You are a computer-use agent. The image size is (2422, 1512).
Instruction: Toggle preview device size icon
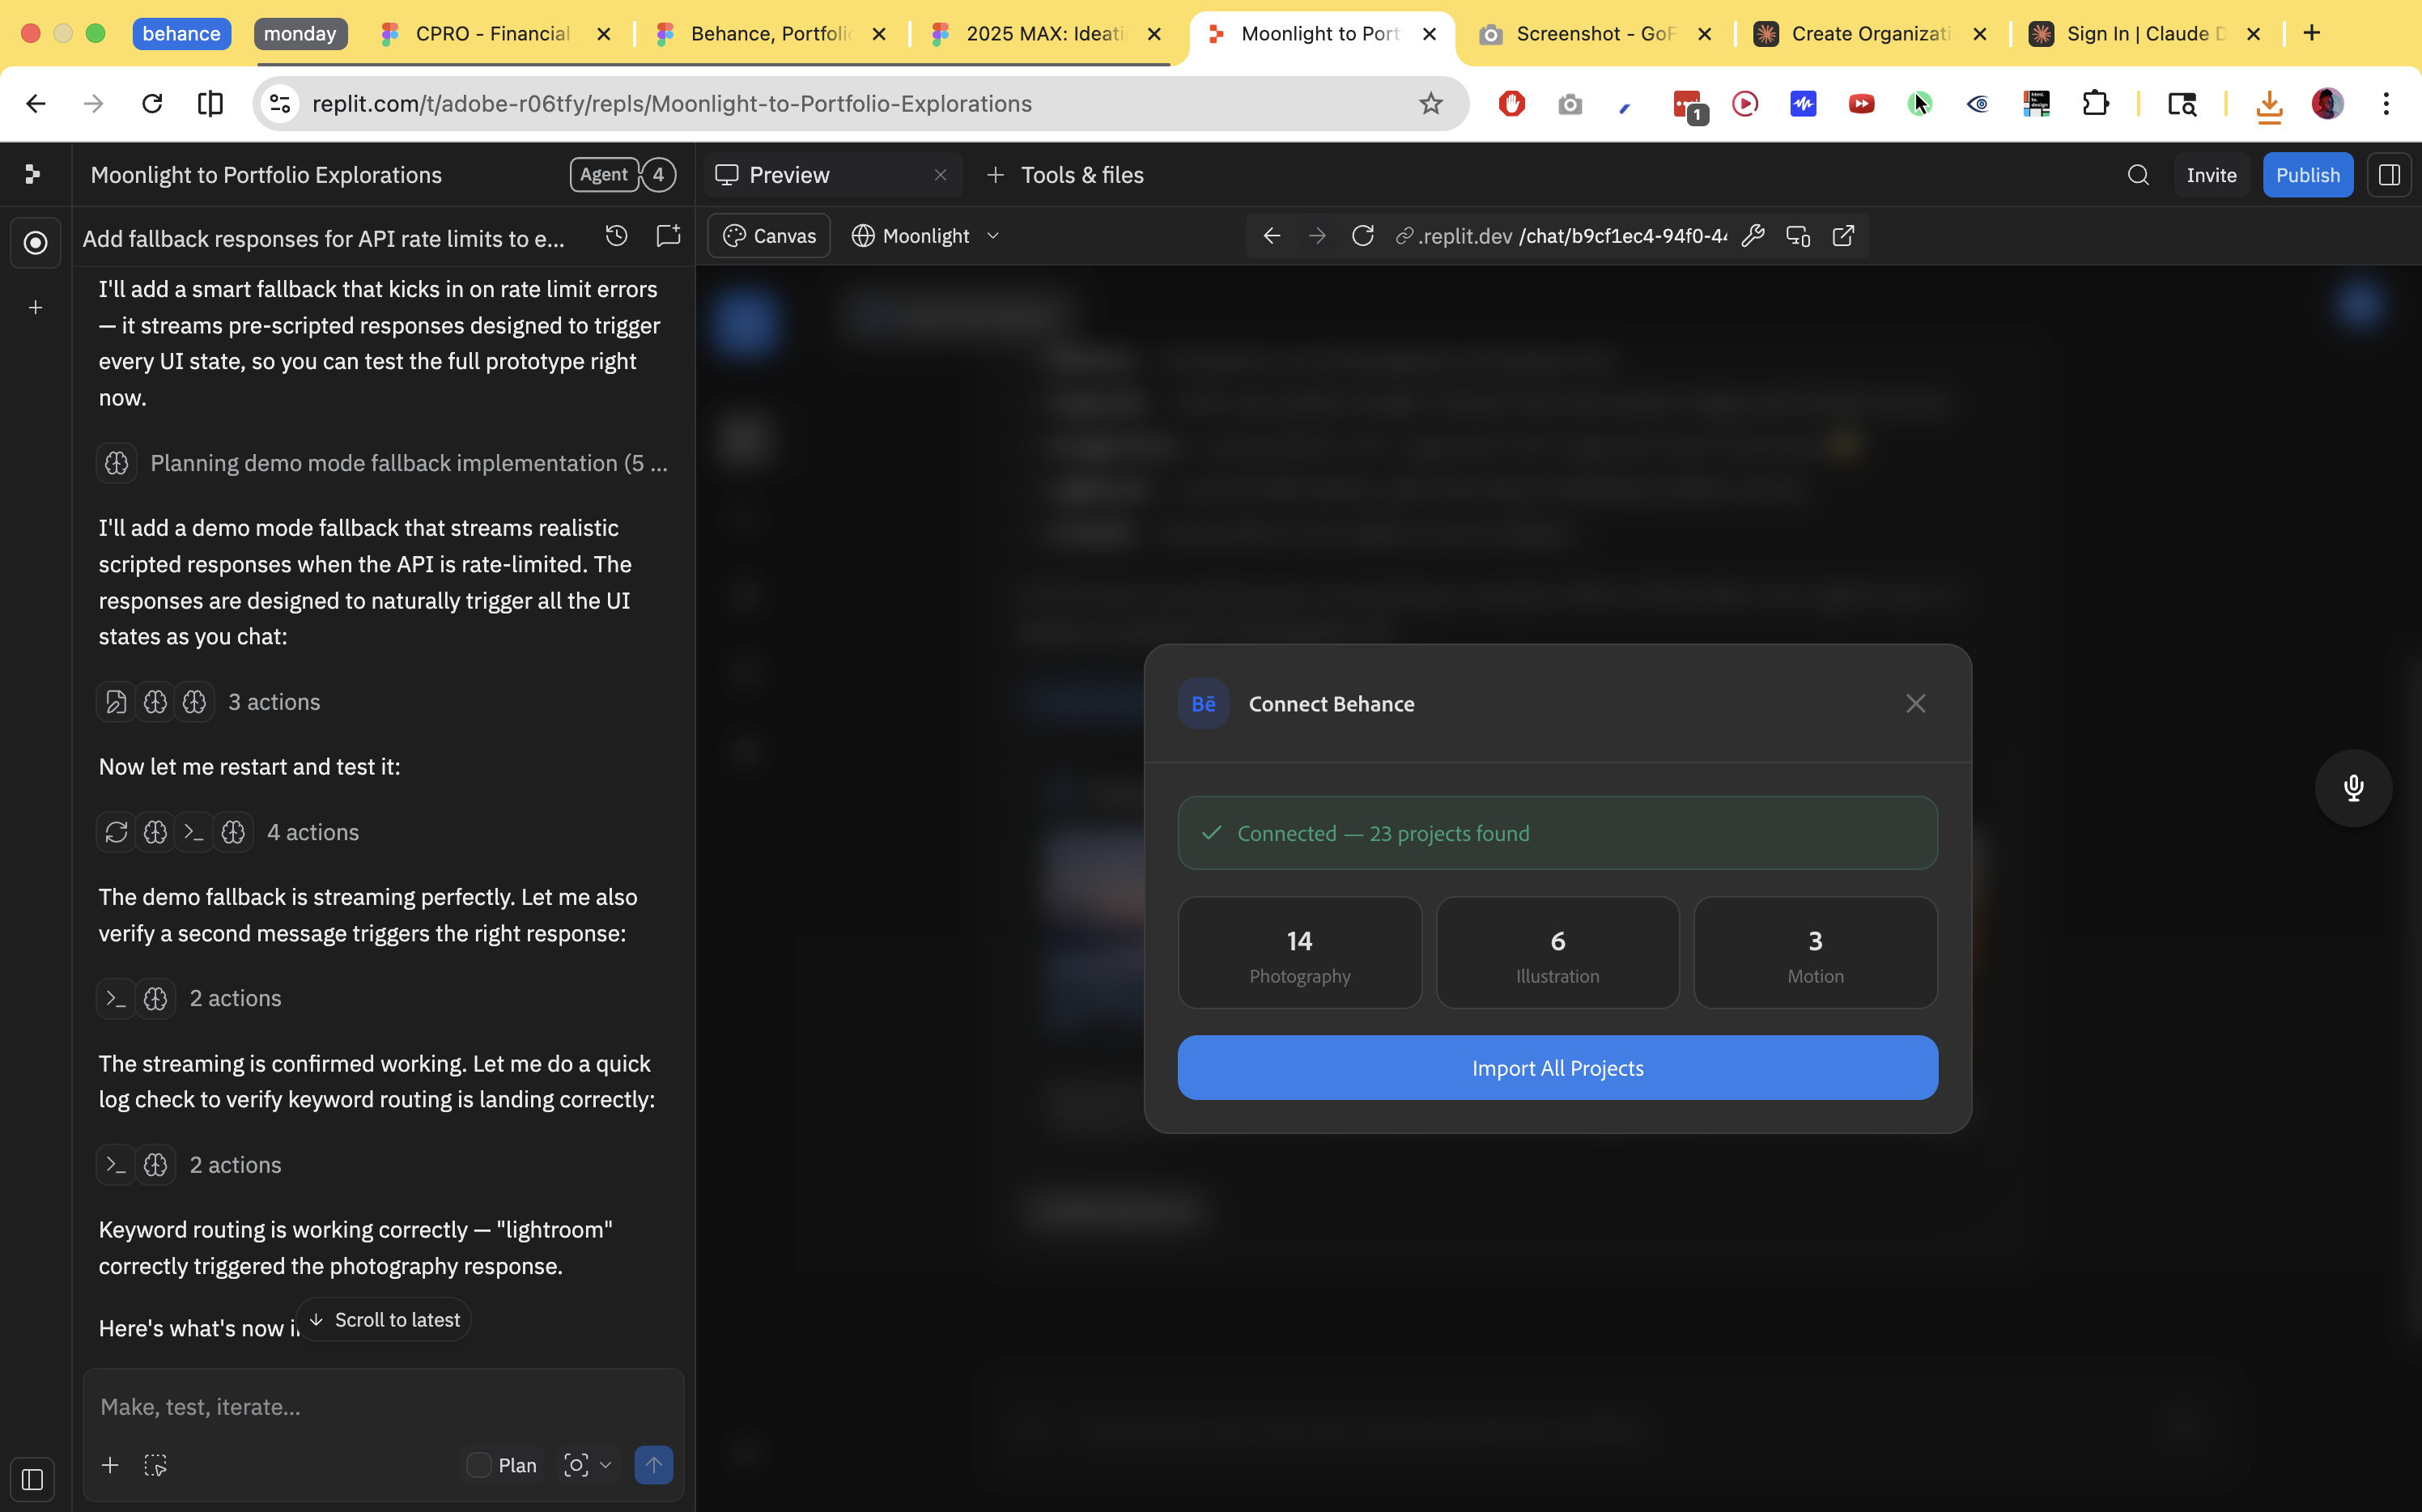(x=1798, y=236)
